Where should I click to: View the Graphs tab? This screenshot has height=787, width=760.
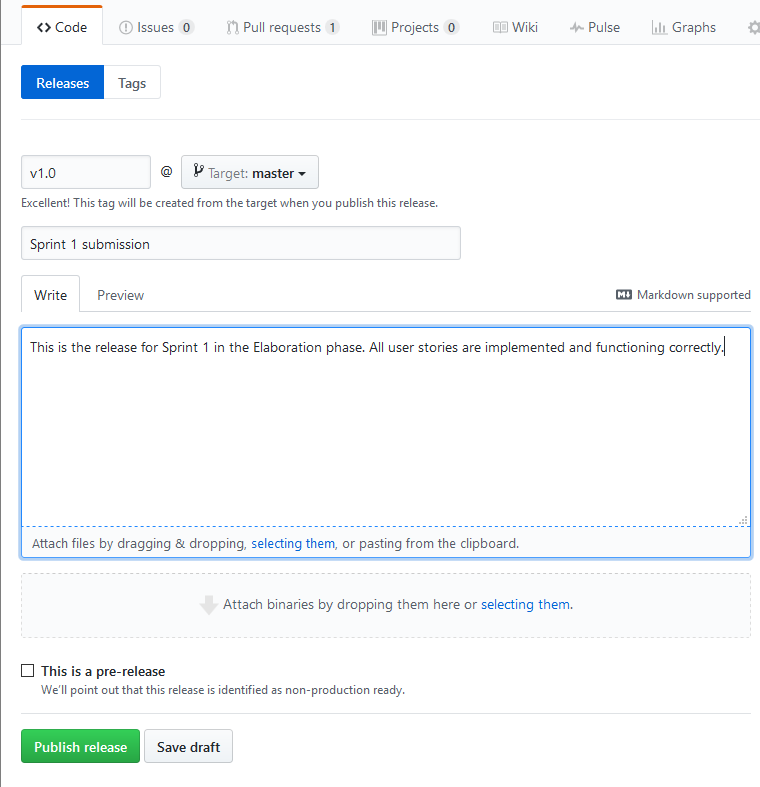(684, 27)
